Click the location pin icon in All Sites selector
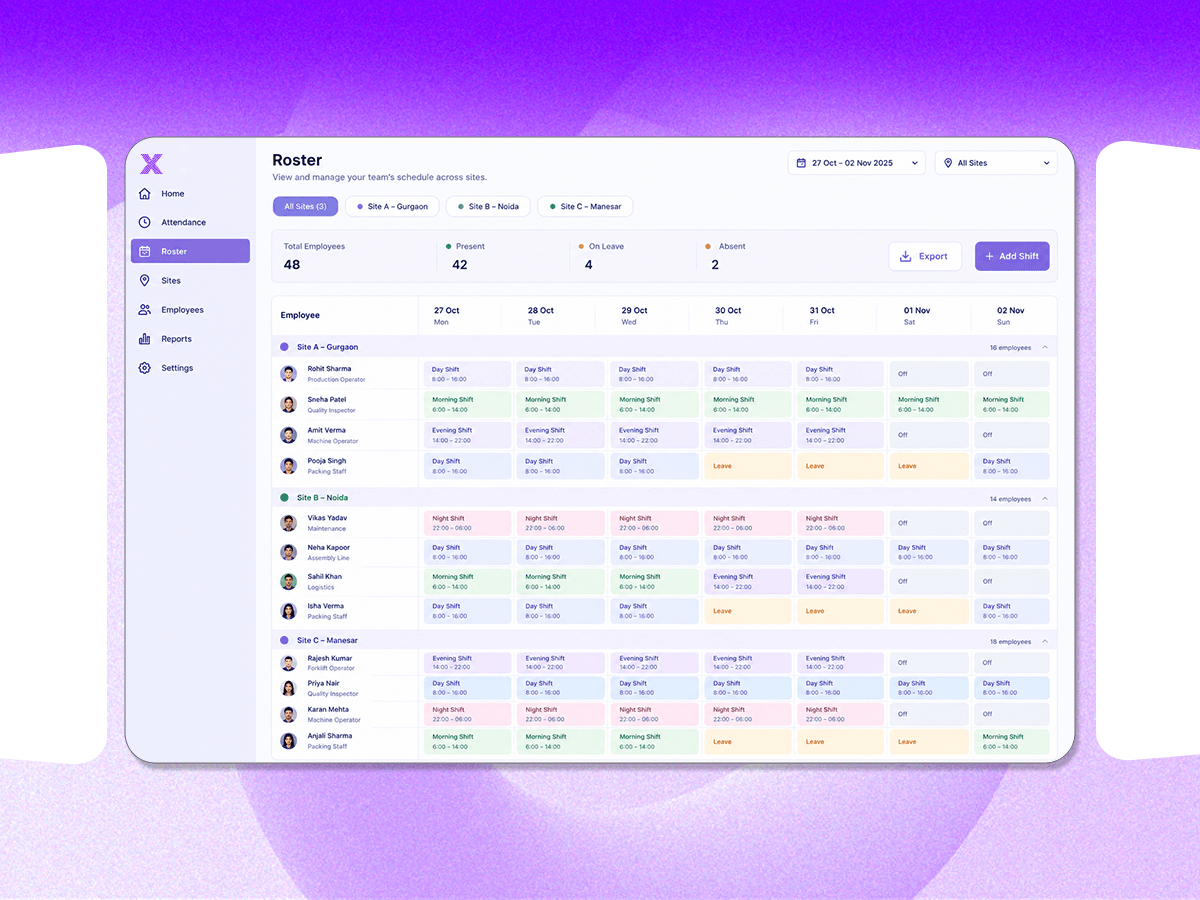The height and width of the screenshot is (900, 1200). [948, 163]
